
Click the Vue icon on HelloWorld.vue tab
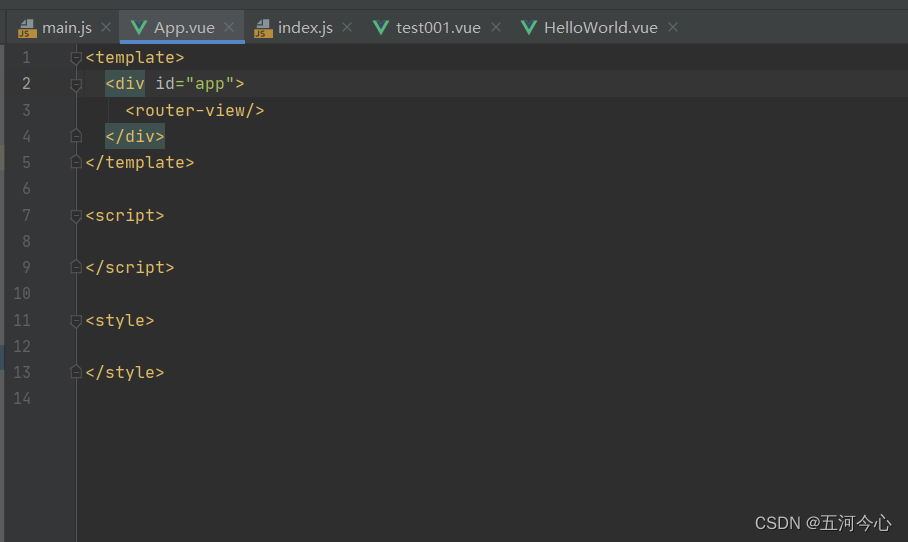529,27
